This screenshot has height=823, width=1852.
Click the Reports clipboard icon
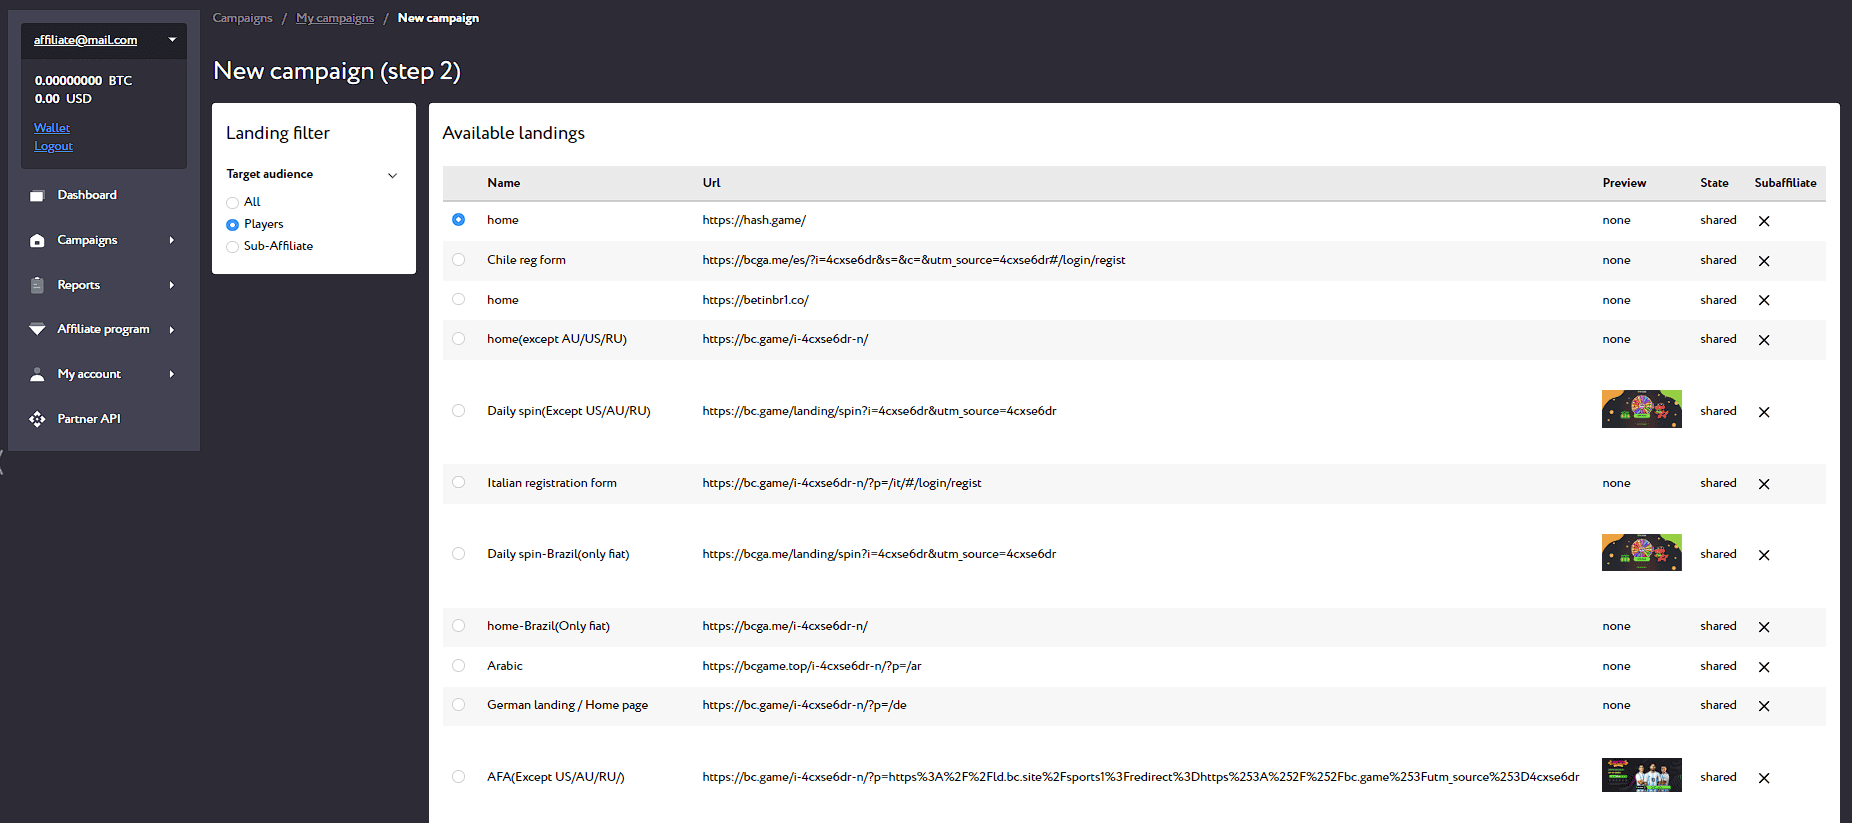[37, 285]
